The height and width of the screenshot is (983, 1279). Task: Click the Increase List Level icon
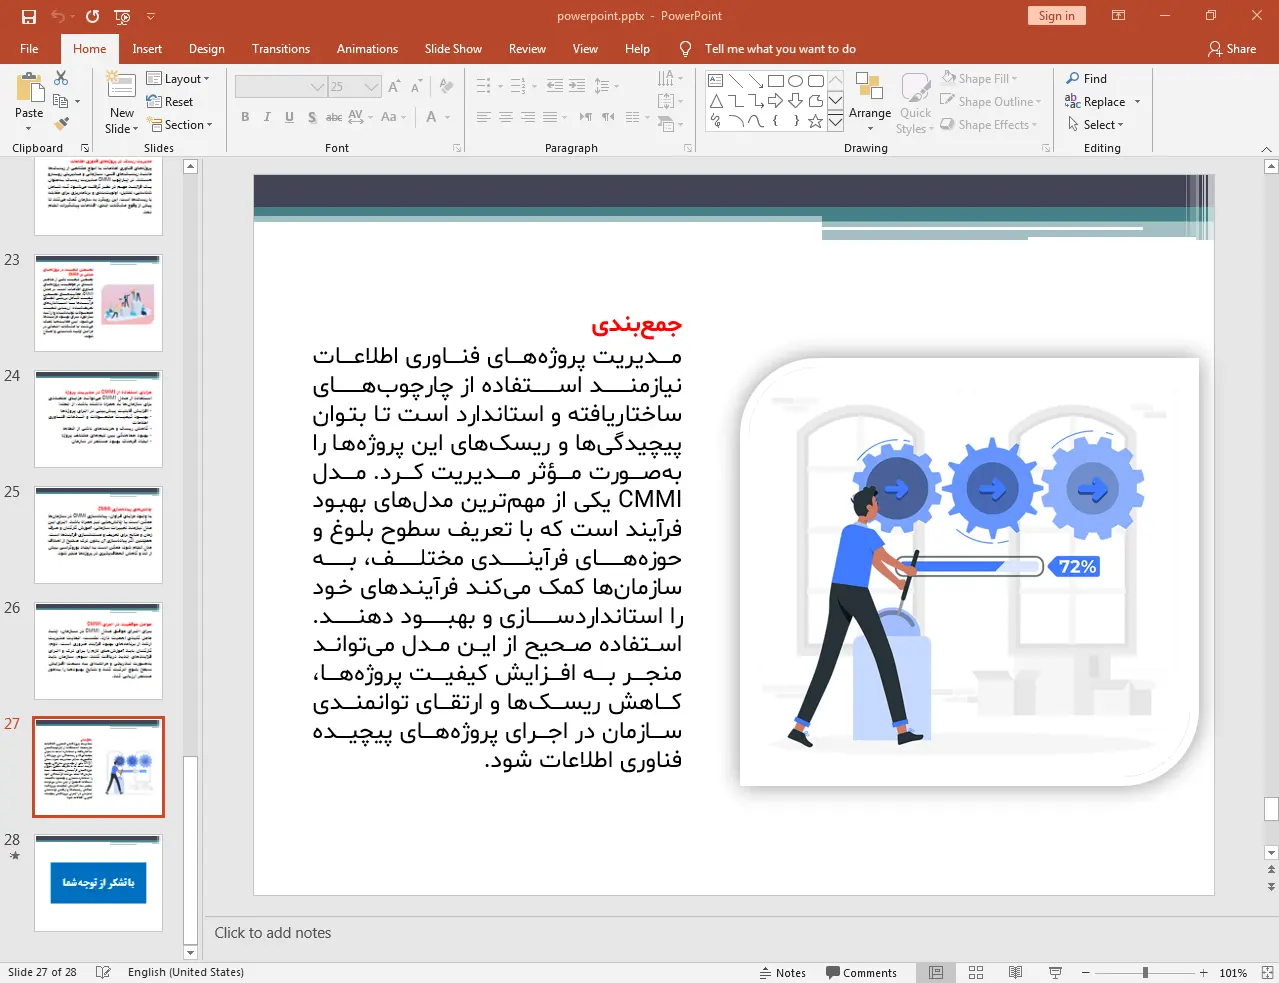click(577, 86)
